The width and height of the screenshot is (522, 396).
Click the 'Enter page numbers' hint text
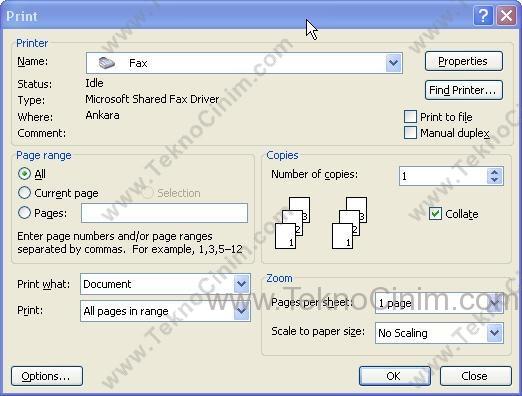(x=130, y=243)
